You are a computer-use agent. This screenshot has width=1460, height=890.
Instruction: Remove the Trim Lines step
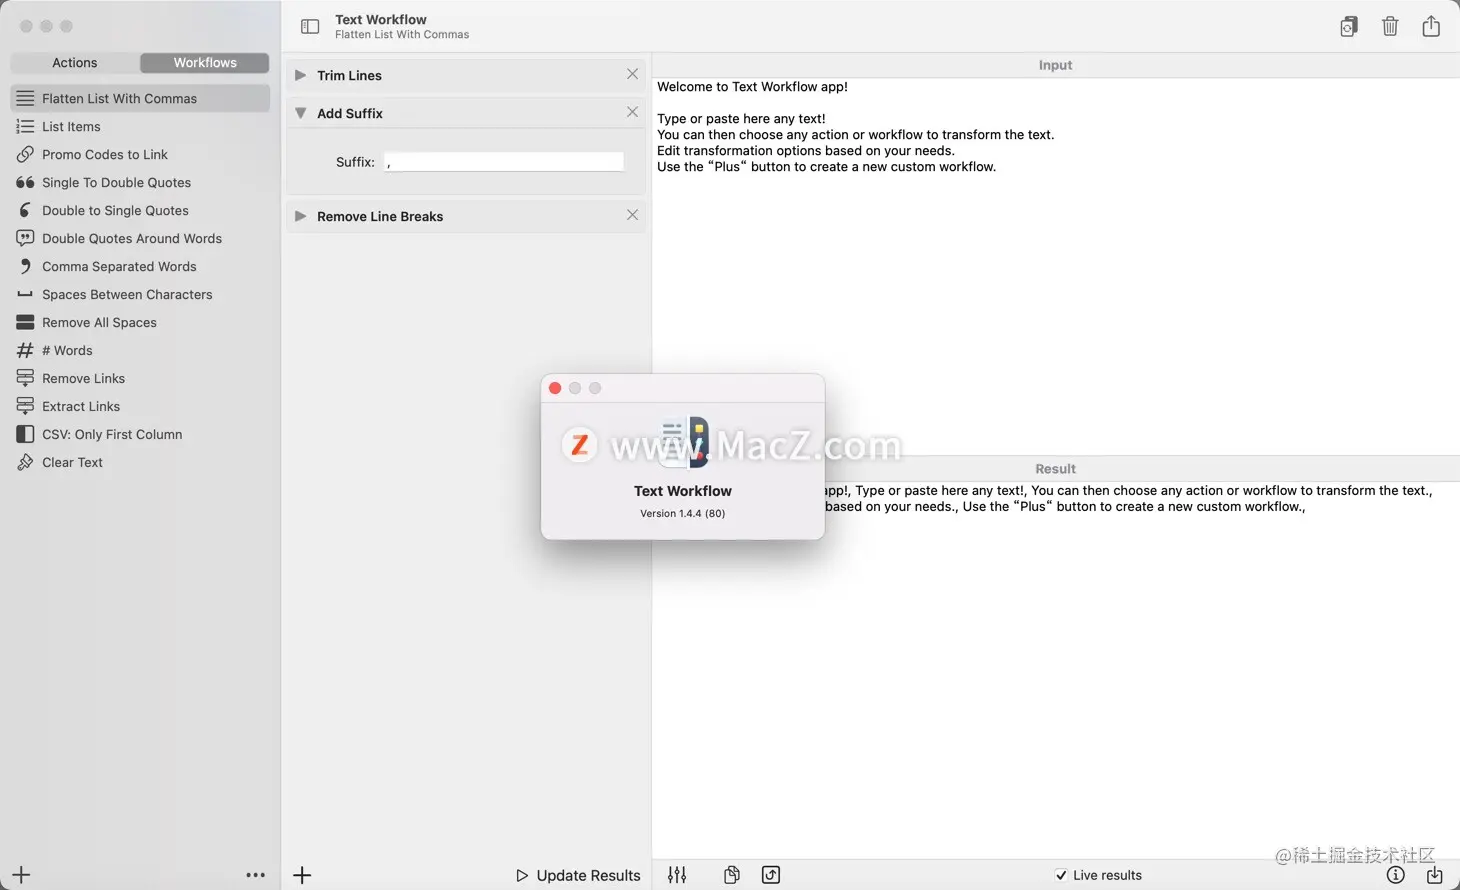pyautogui.click(x=632, y=74)
